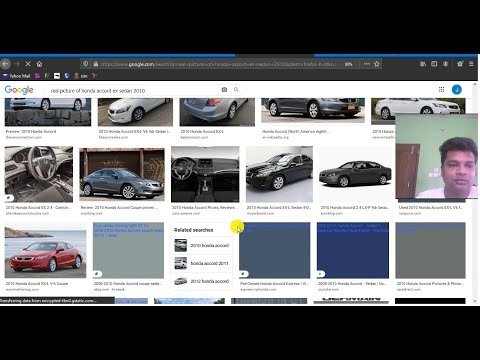The width and height of the screenshot is (480, 360).
Task: Click the extension icon beside hamburger menu
Action: 460,64
